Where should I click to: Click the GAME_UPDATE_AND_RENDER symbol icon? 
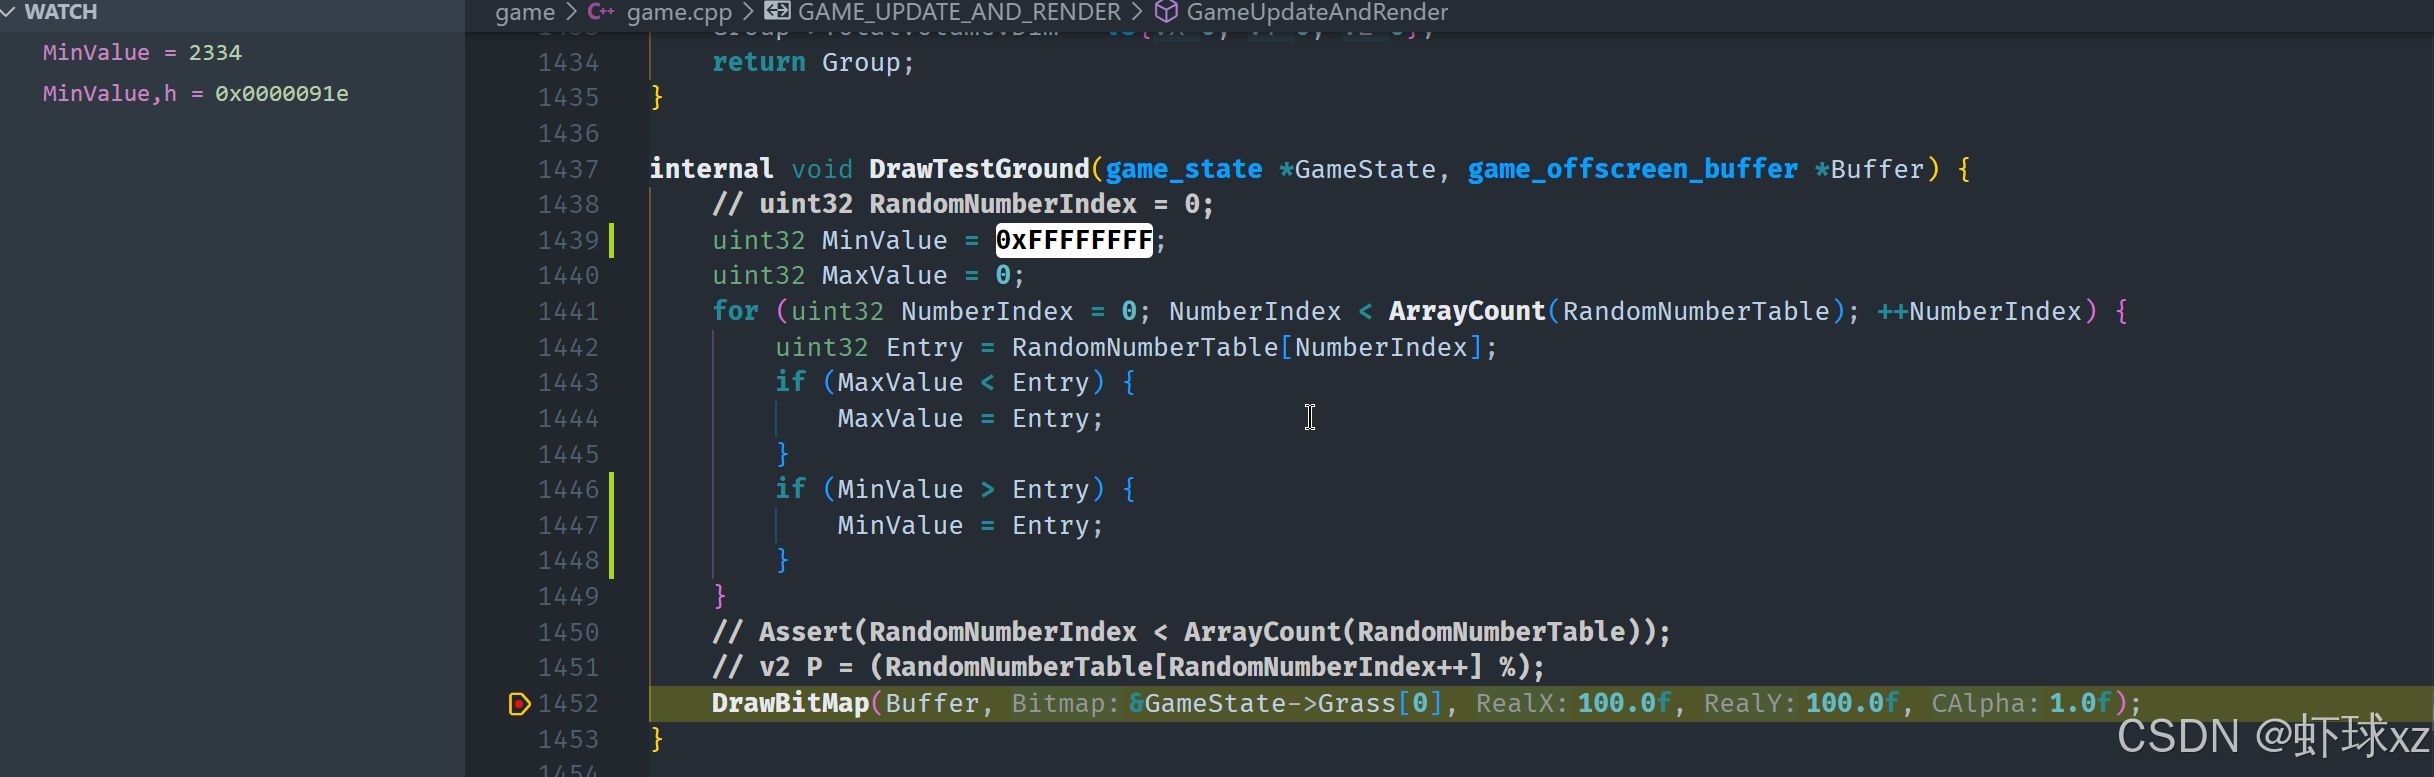coord(777,12)
